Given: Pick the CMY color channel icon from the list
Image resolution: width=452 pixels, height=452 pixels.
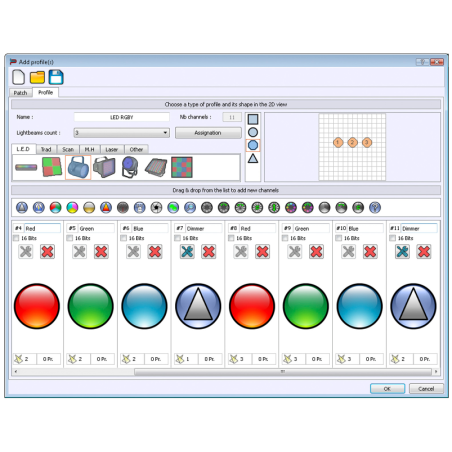Looking at the screenshot, I should pos(72,207).
